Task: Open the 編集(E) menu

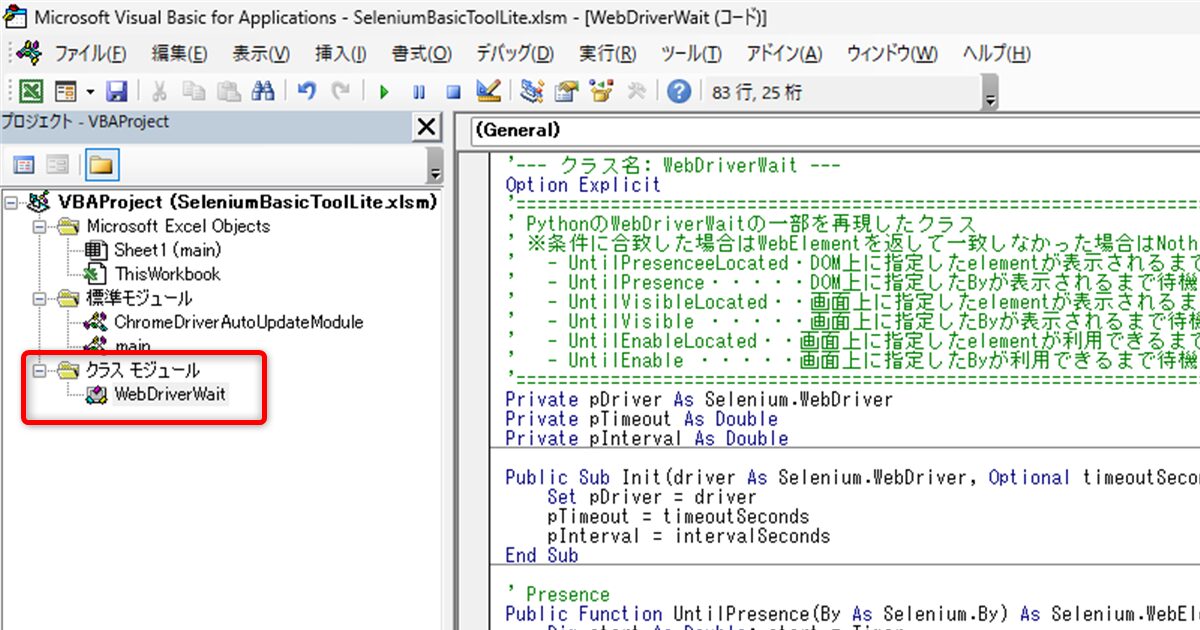Action: coord(179,53)
